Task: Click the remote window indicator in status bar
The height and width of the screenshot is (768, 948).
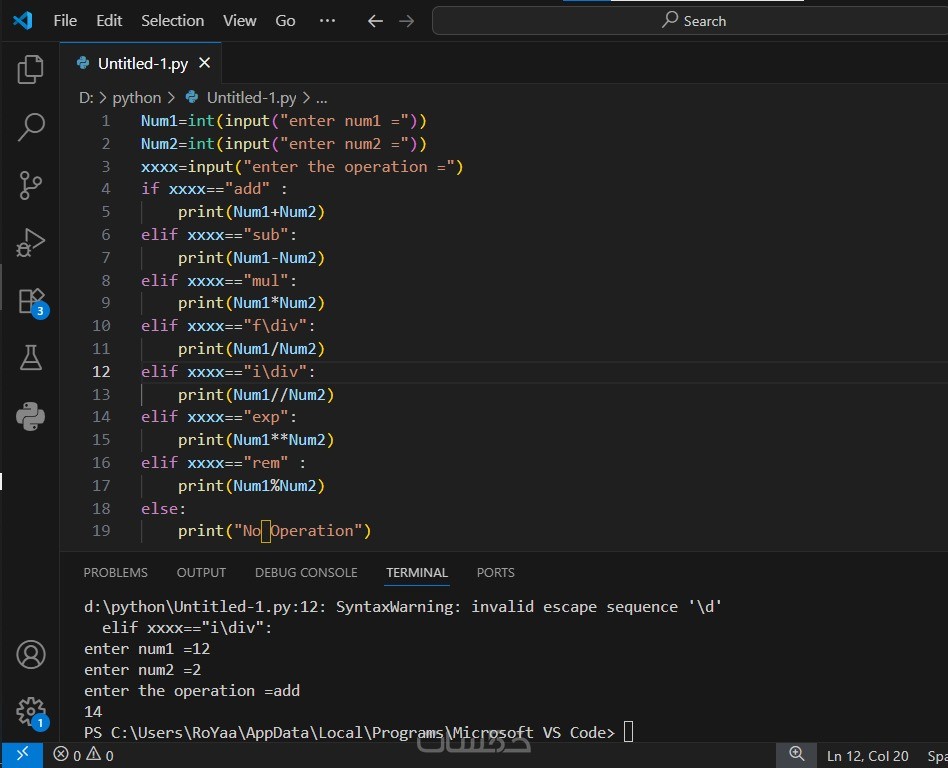Action: (x=21, y=755)
